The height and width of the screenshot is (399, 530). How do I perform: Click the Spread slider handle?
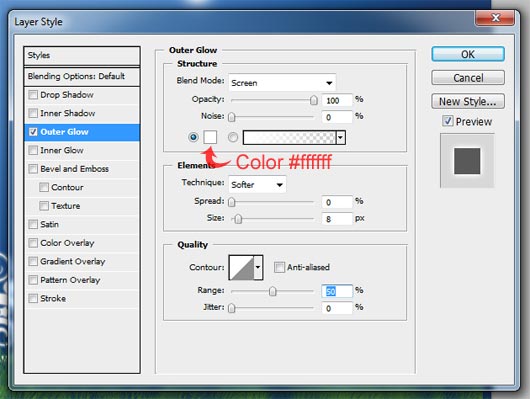(x=232, y=202)
